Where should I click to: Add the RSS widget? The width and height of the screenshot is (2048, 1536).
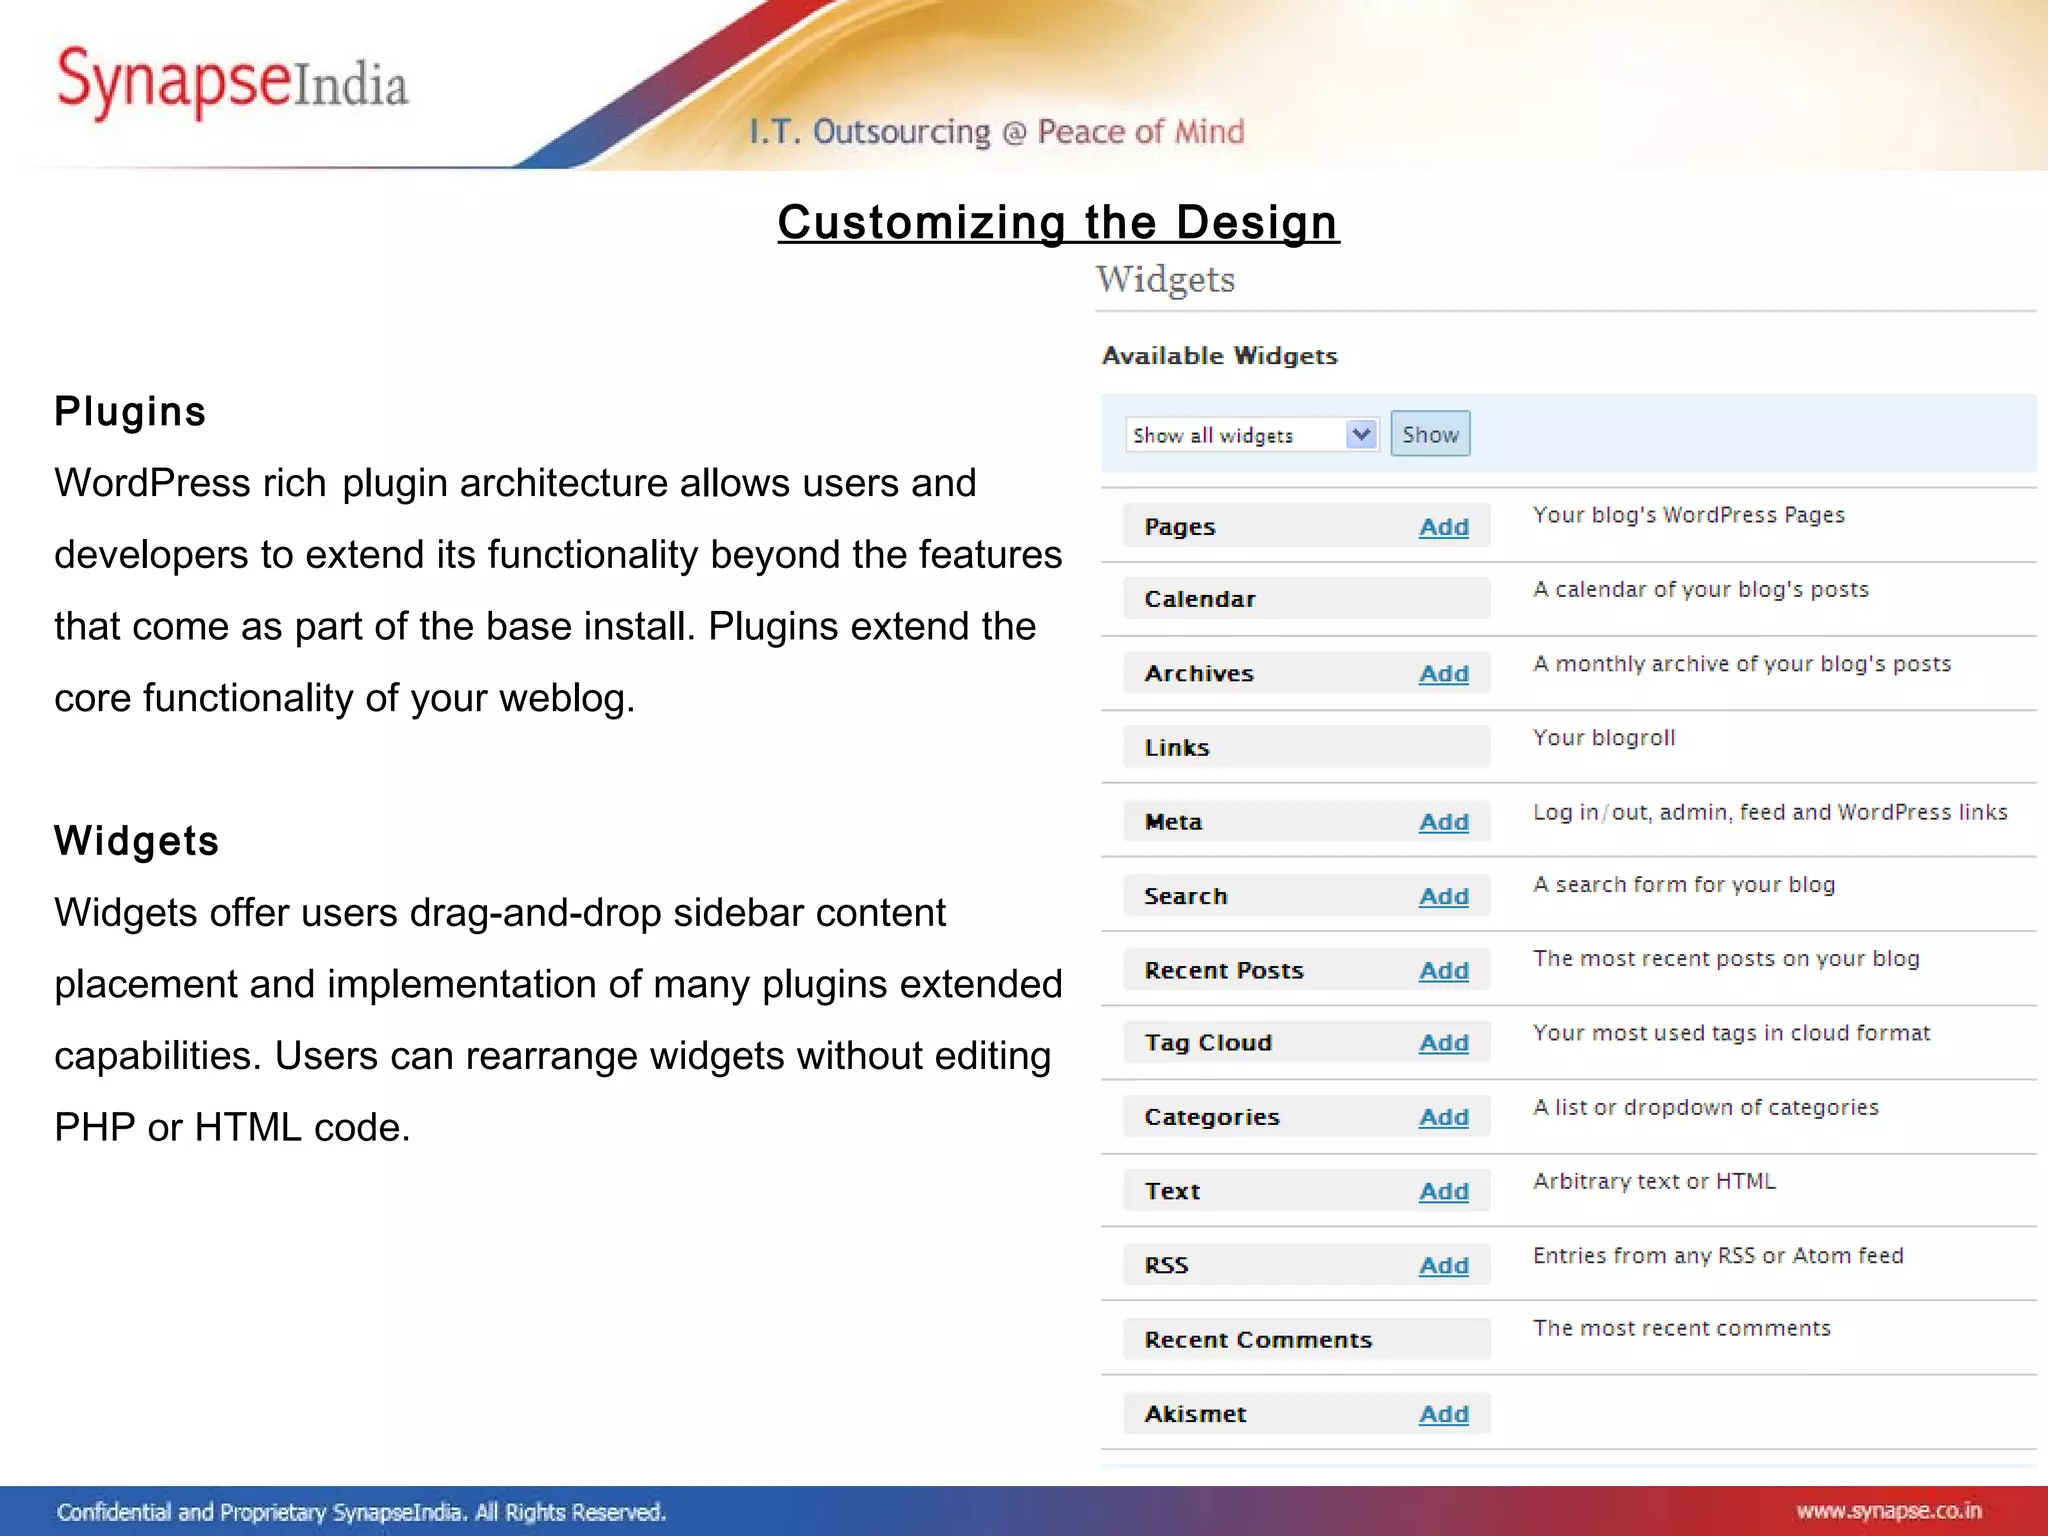tap(1444, 1266)
